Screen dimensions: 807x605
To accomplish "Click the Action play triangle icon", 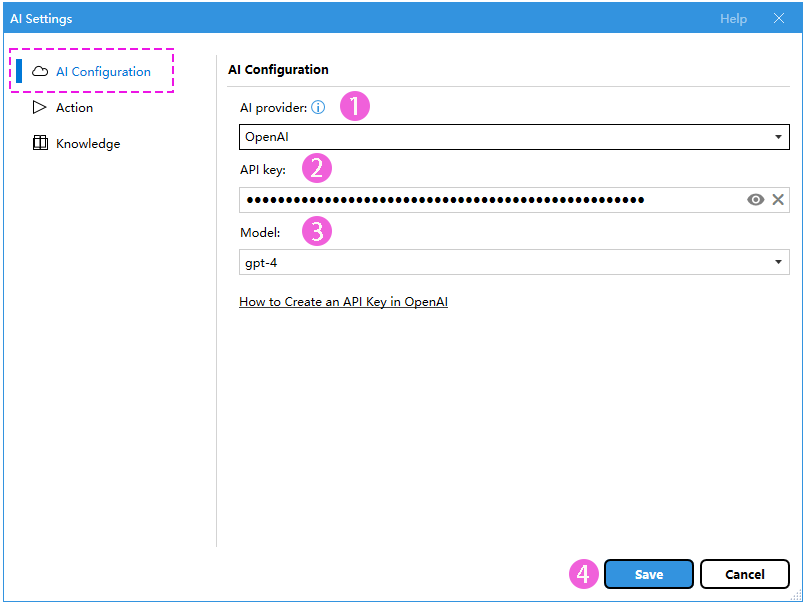I will click(40, 107).
